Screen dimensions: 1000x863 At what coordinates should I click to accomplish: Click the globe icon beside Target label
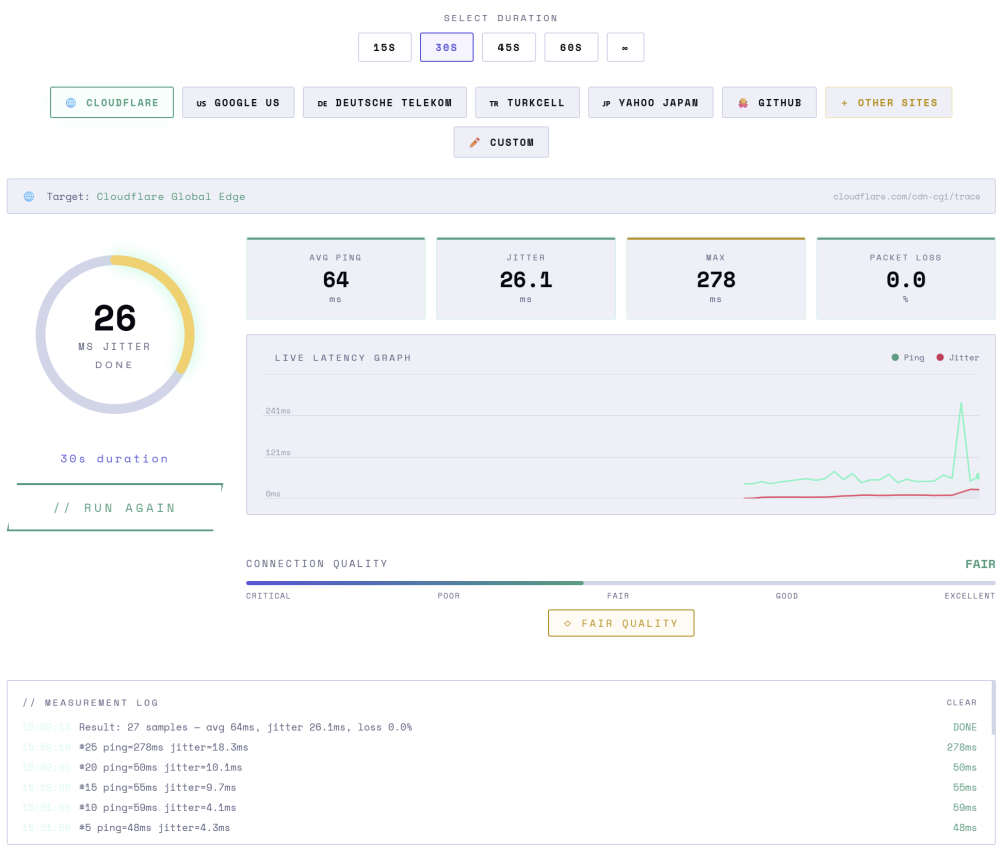tap(29, 196)
